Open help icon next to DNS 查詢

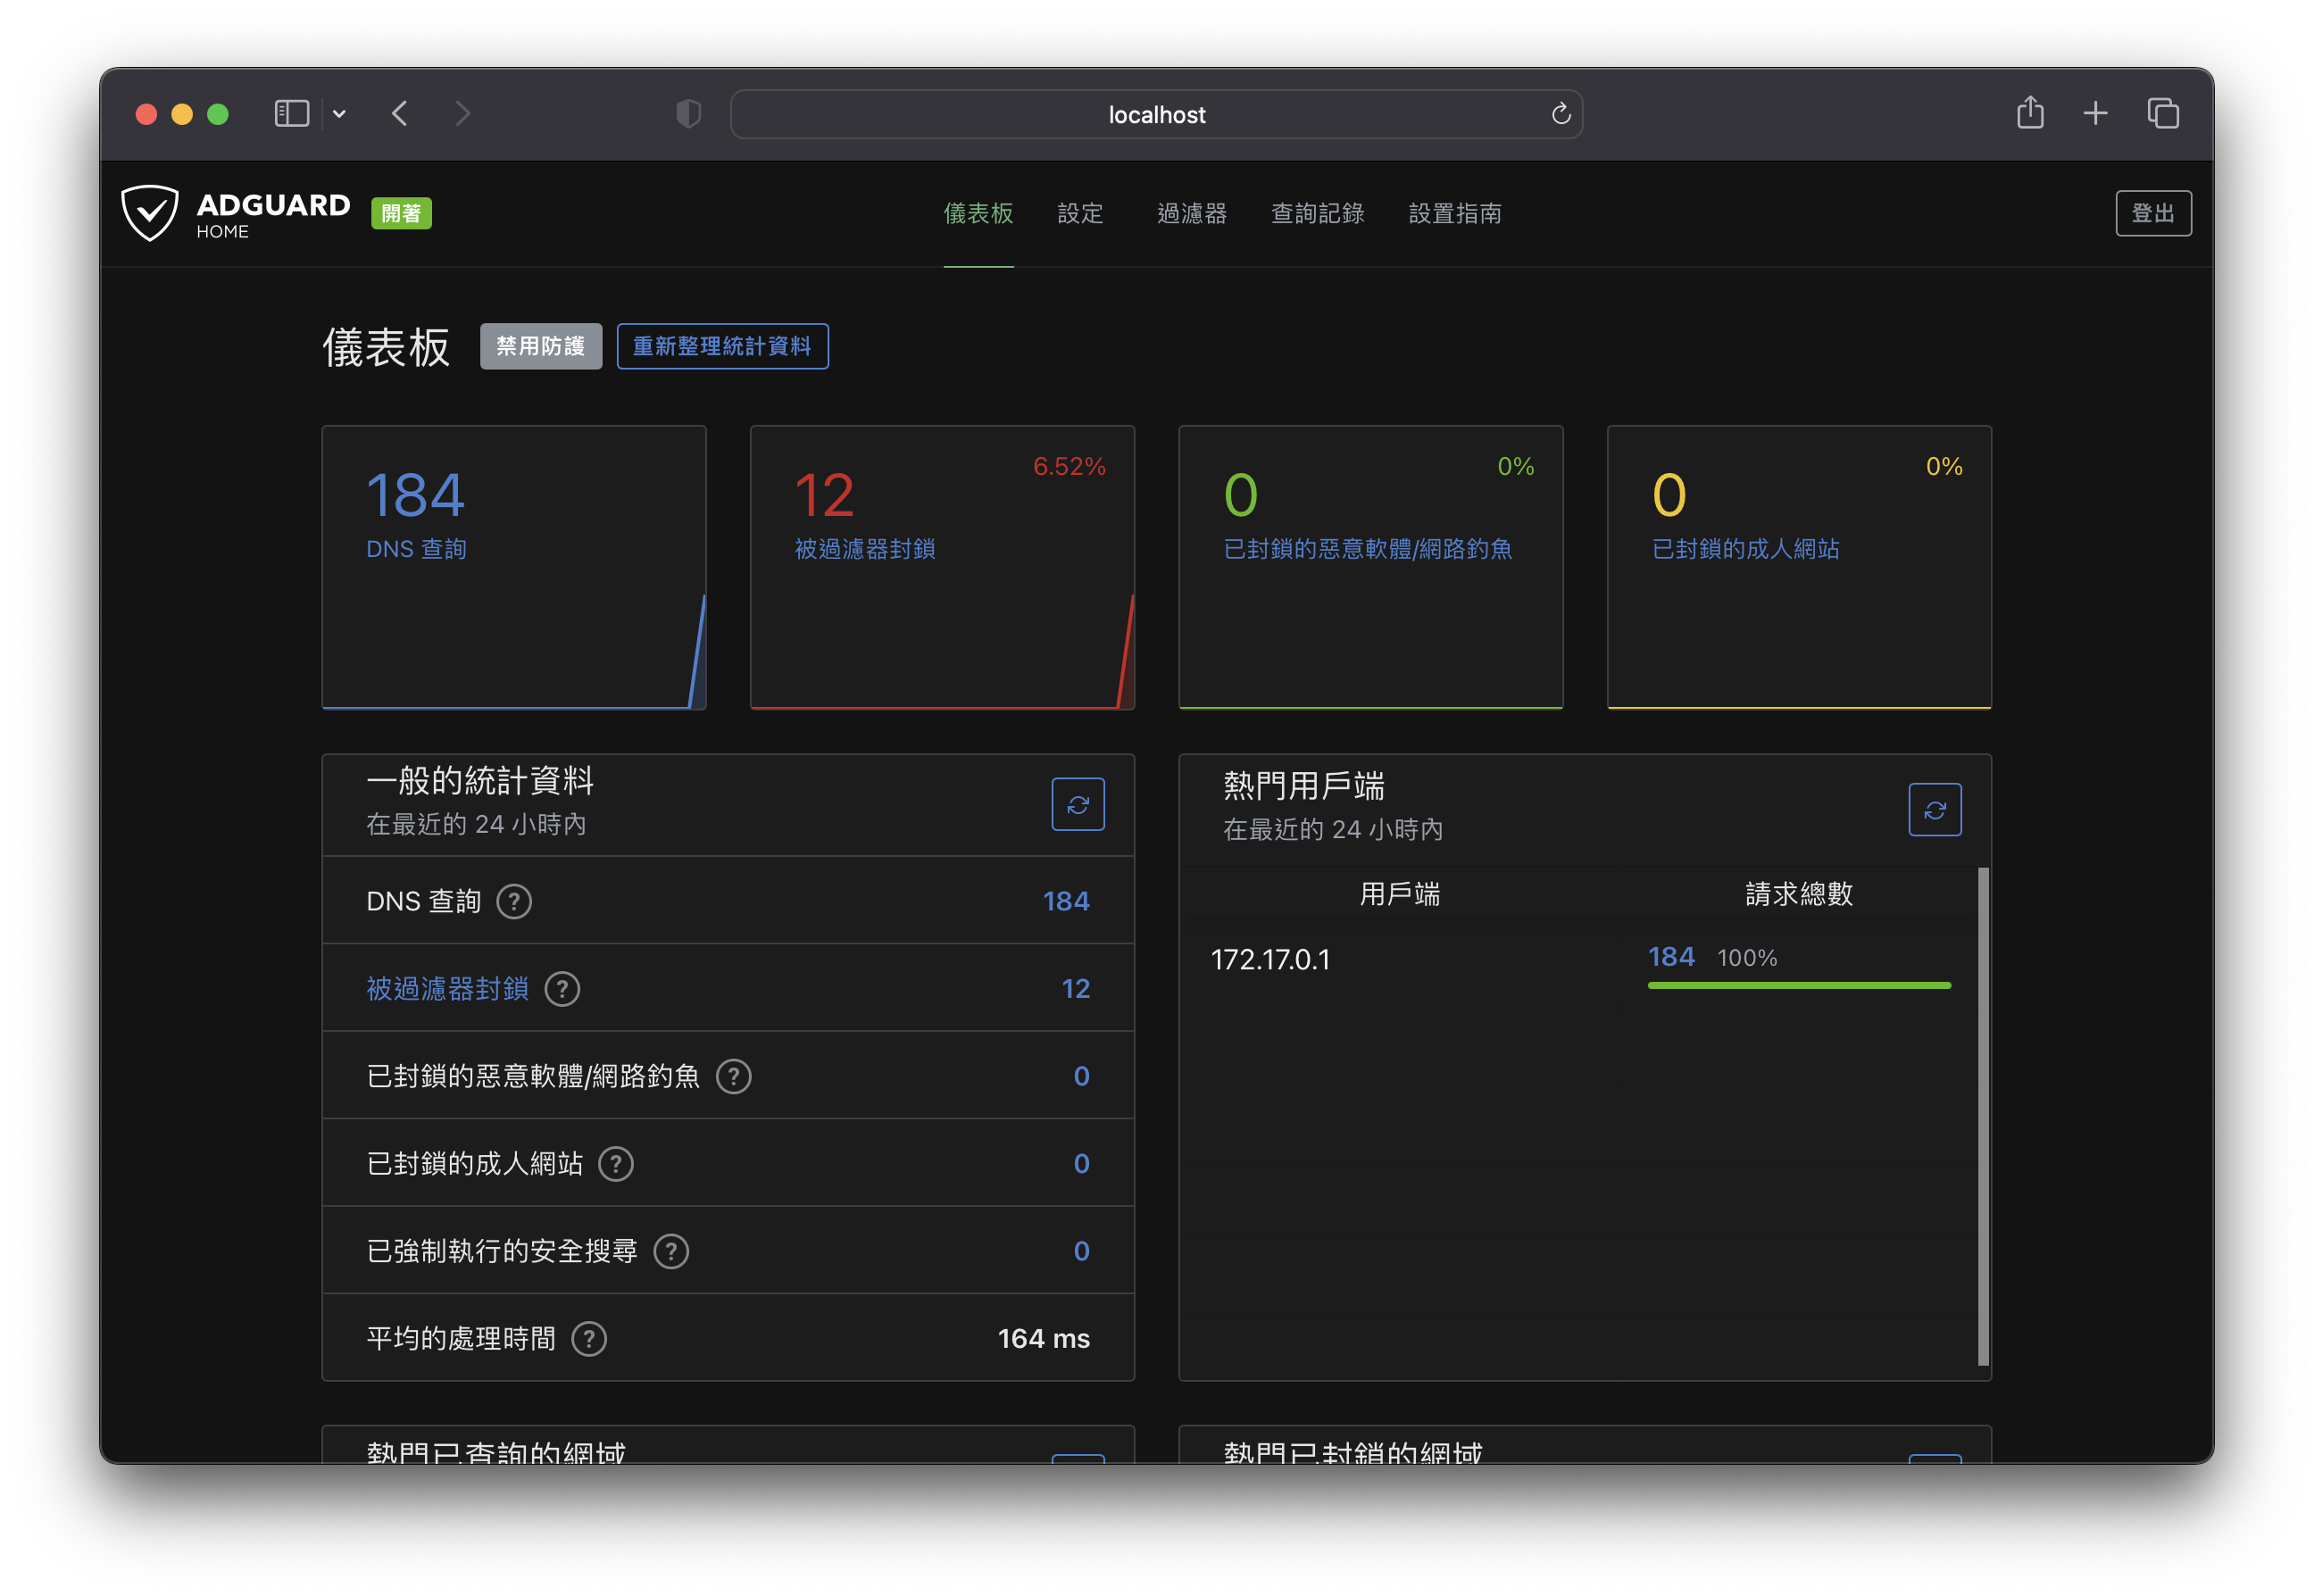[x=514, y=901]
